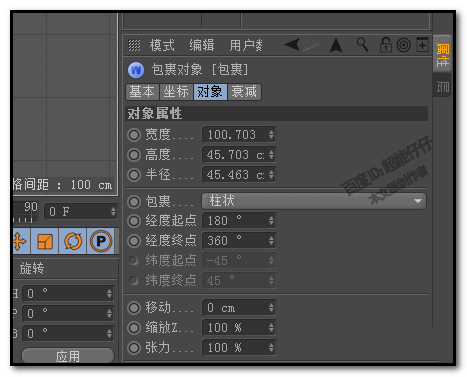Click the back arrow in attribute manager
467x377 pixels.
[x=292, y=44]
